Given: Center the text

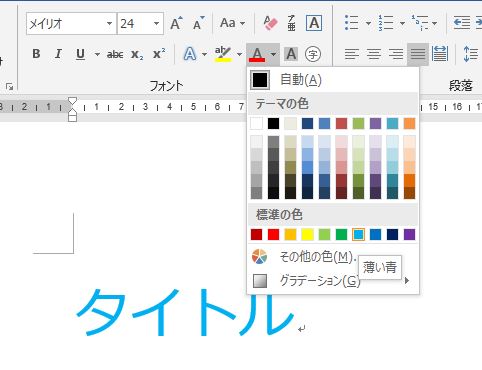Looking at the screenshot, I should pyautogui.click(x=374, y=54).
